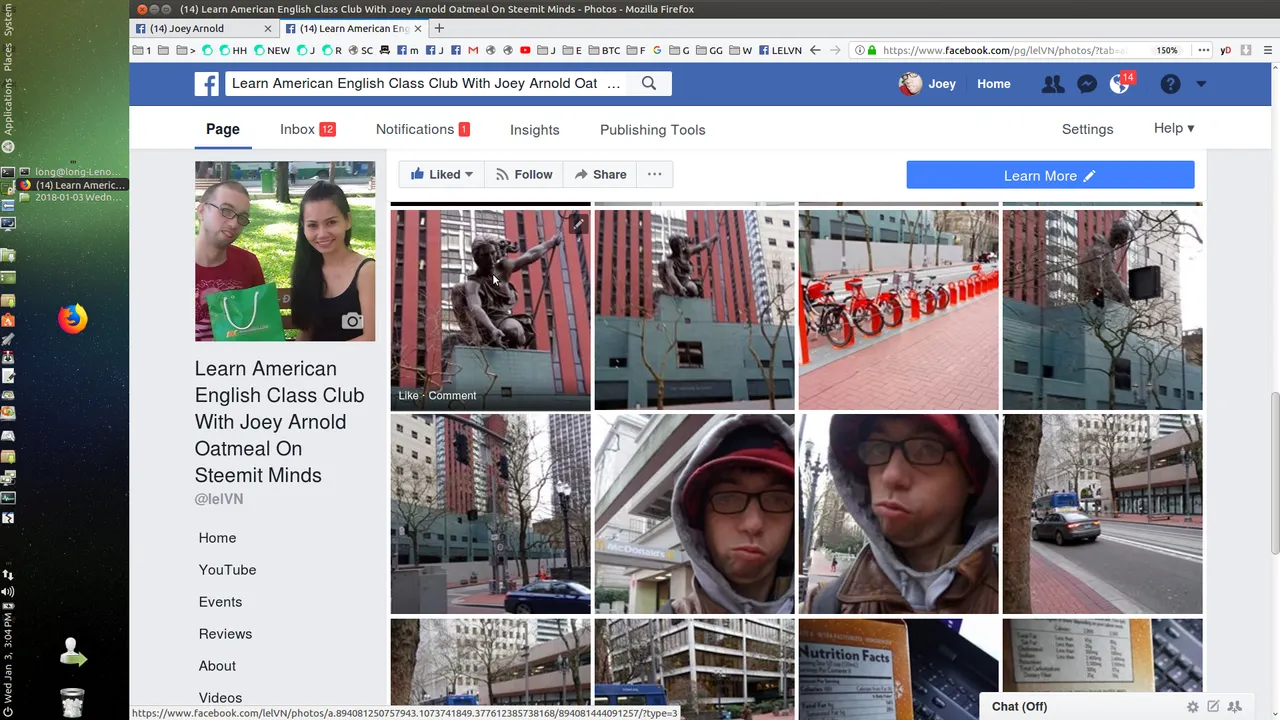Open the YouTube bookmark icon
The image size is (1280, 720).
pos(525,50)
